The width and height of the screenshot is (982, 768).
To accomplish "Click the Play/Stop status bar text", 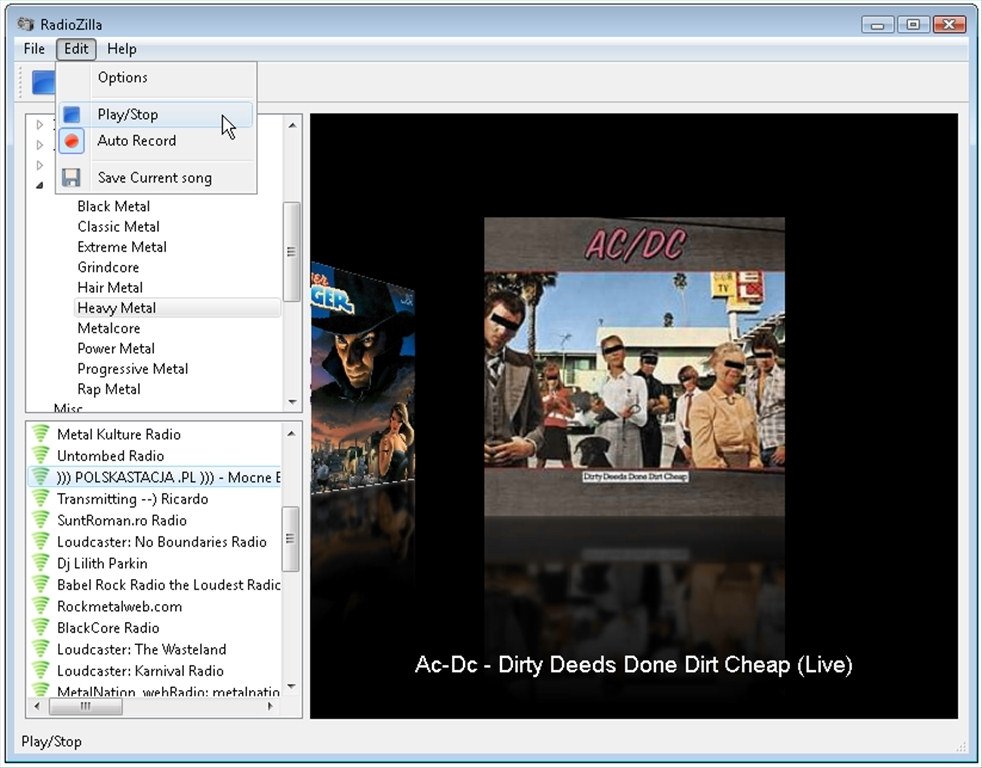I will point(51,742).
